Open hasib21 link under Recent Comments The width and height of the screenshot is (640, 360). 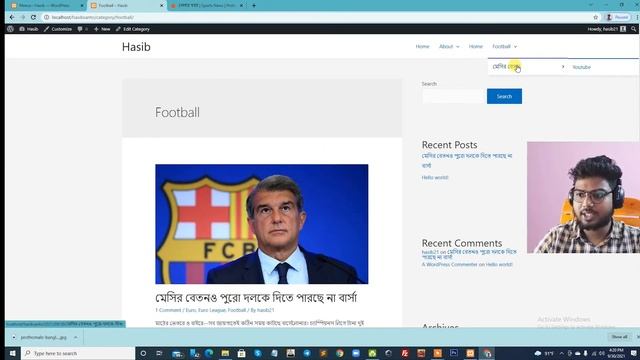[430, 252]
